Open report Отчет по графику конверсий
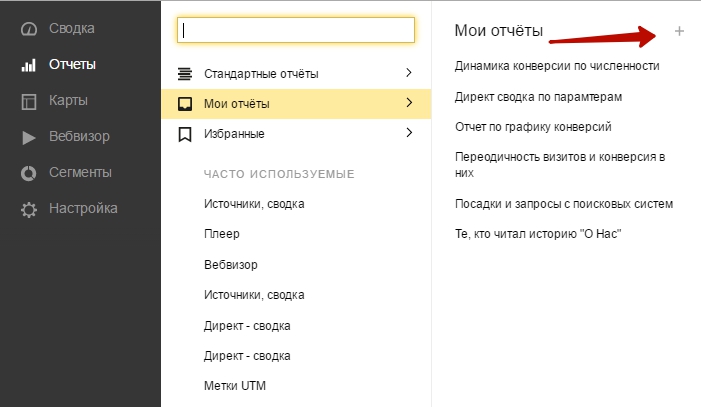This screenshot has width=701, height=407. 533,127
